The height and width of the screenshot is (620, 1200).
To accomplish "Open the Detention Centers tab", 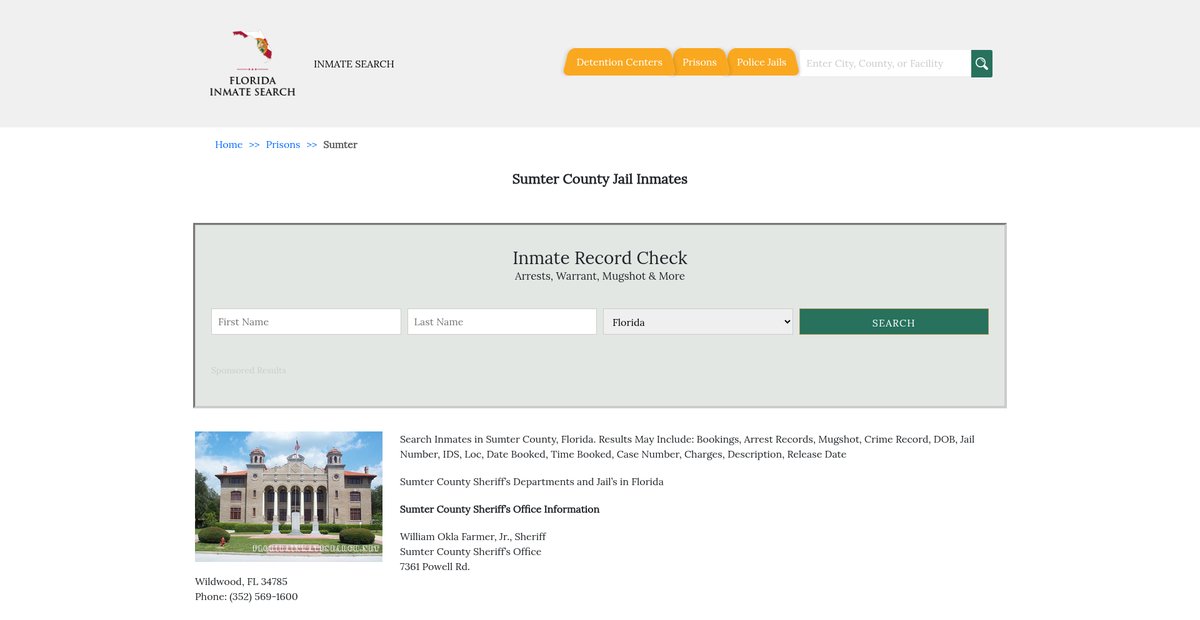I will (x=618, y=62).
